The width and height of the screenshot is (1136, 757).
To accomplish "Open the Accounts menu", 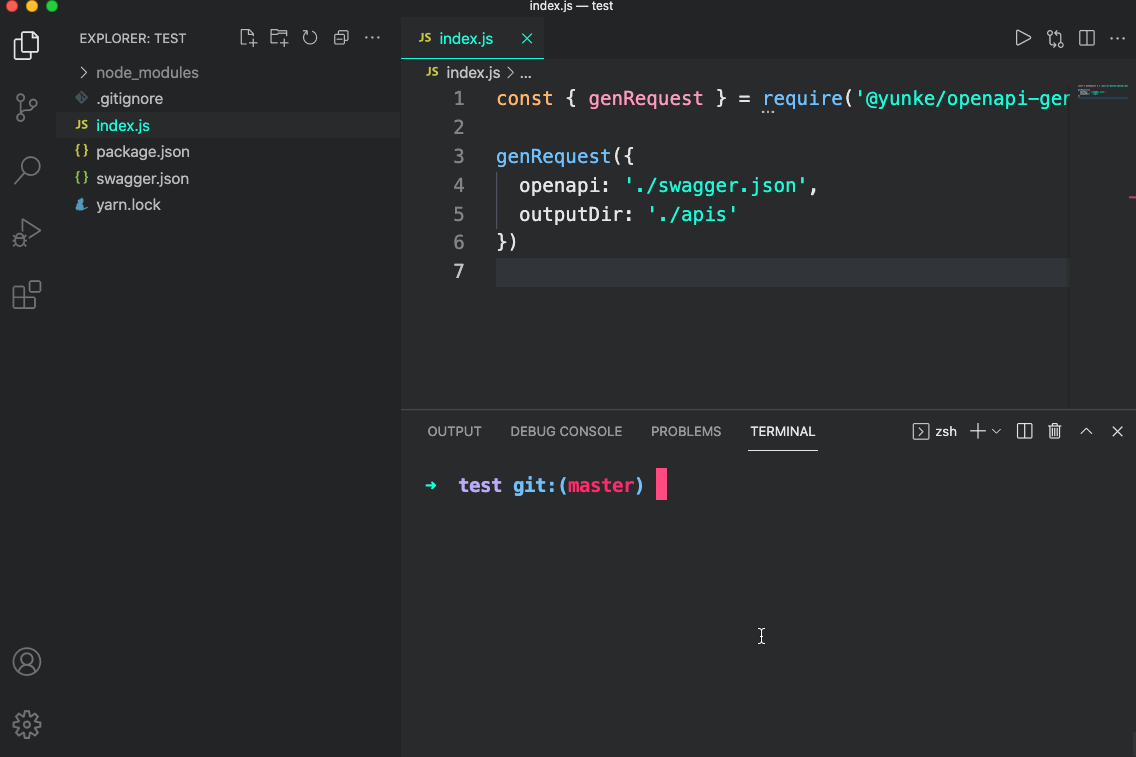I will 27,662.
